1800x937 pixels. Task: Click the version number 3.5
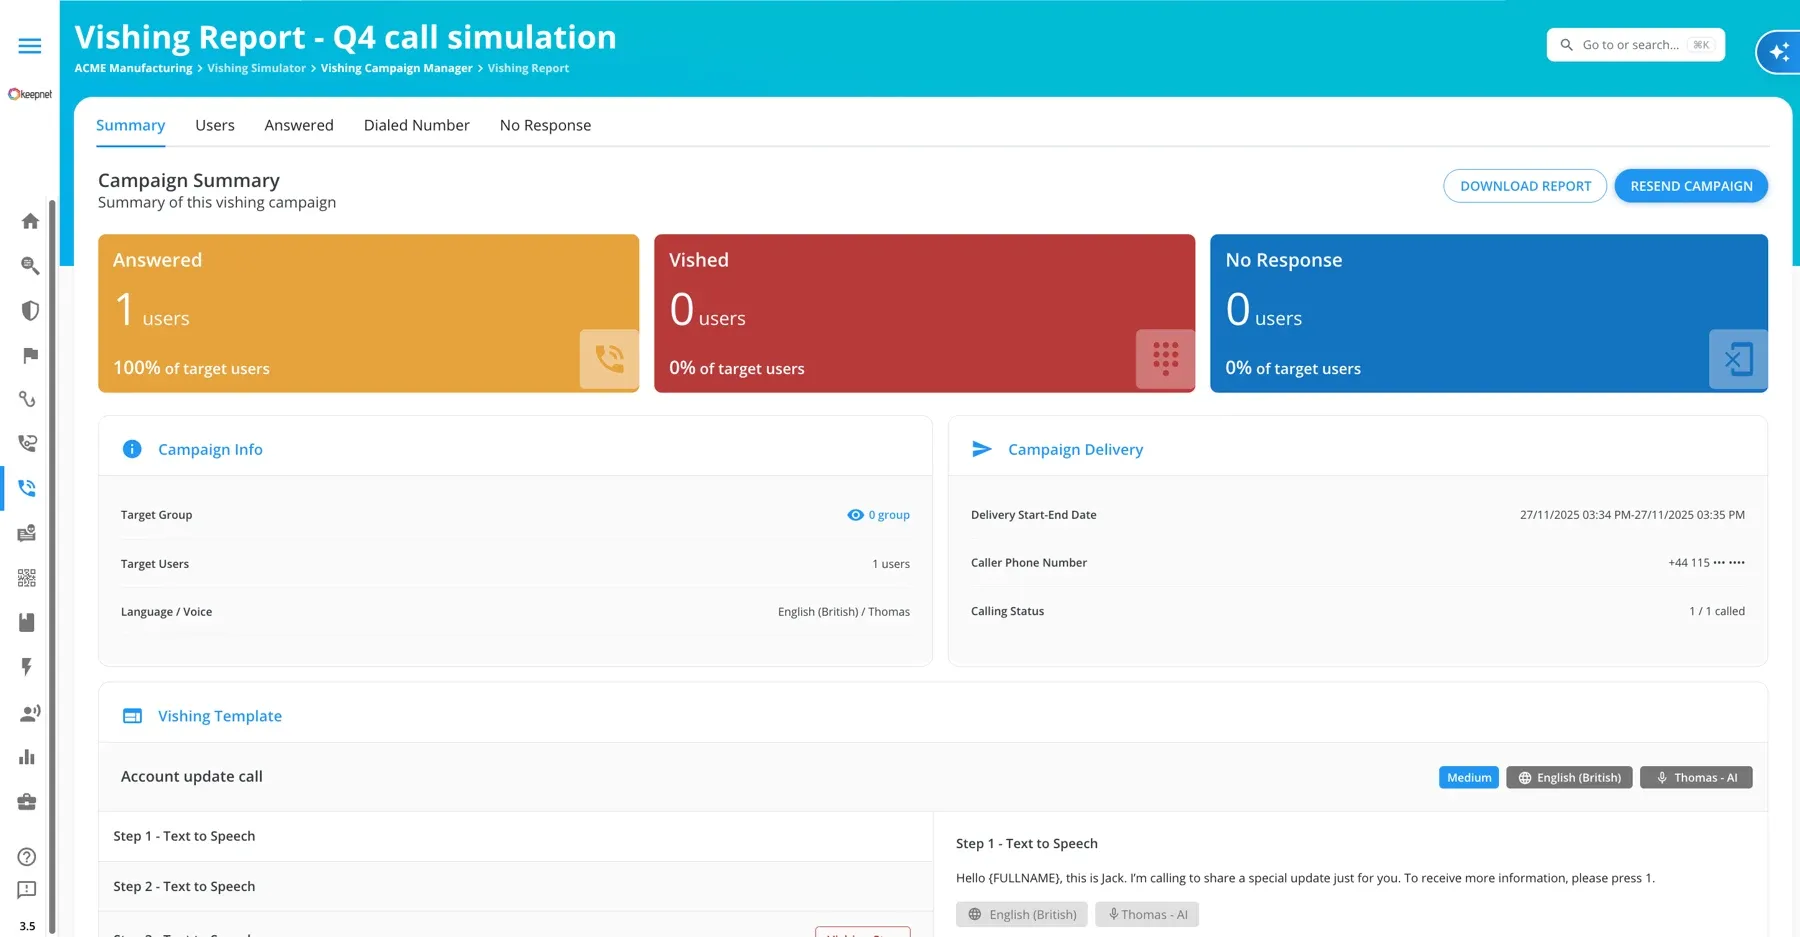(x=27, y=926)
